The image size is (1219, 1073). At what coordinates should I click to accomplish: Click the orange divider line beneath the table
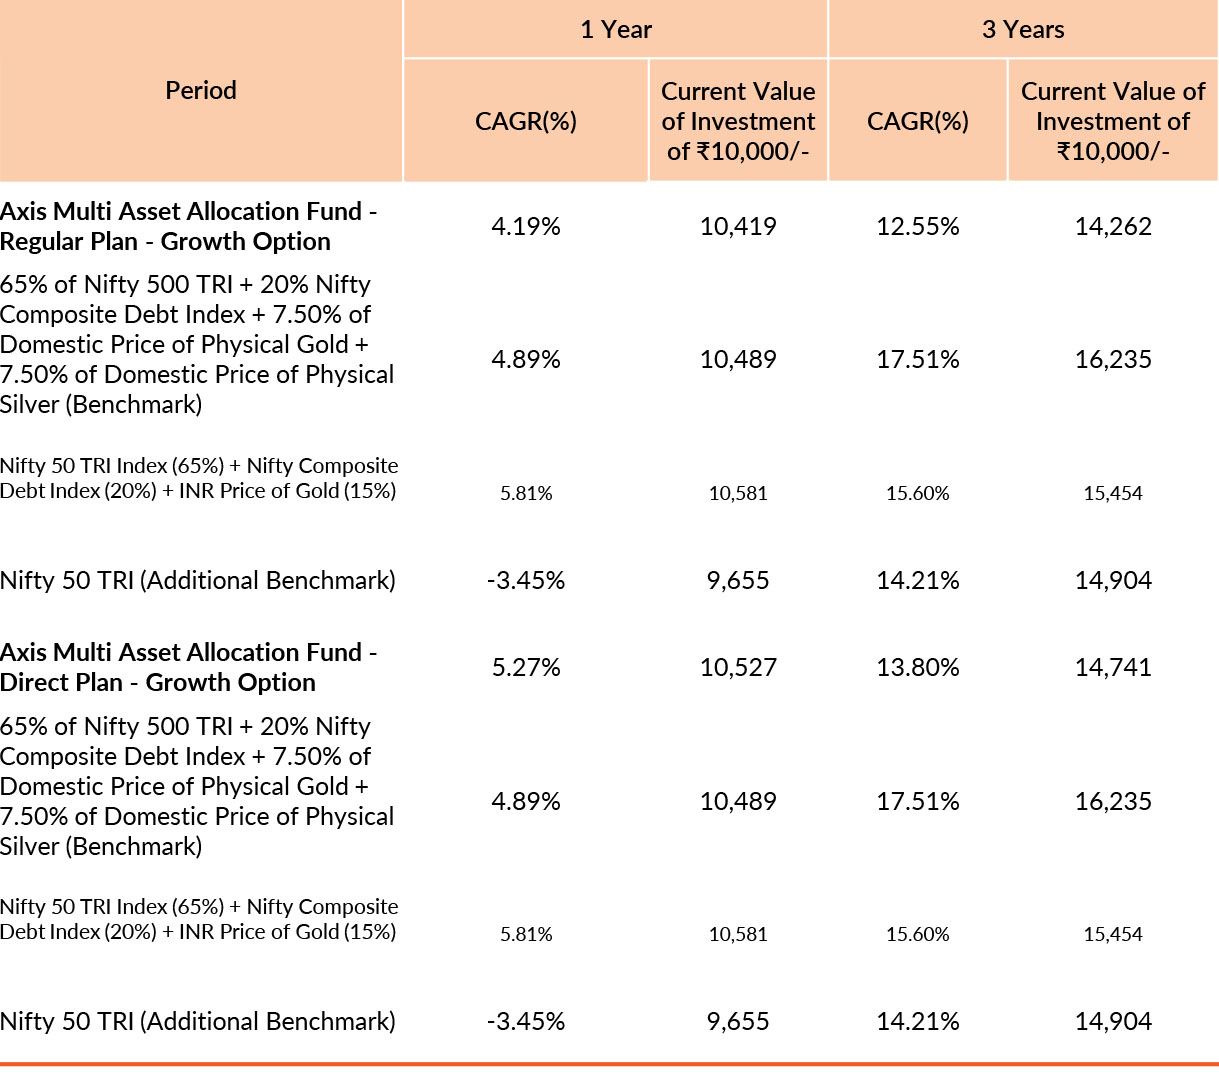tap(609, 1064)
